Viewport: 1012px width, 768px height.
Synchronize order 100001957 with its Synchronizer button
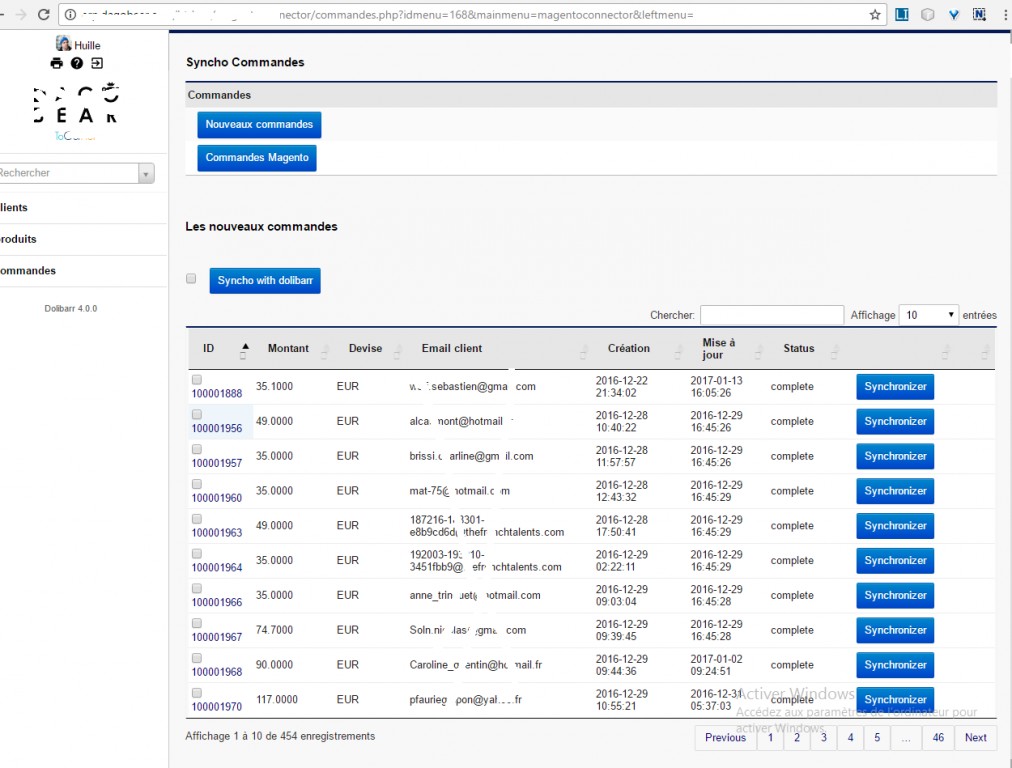894,456
